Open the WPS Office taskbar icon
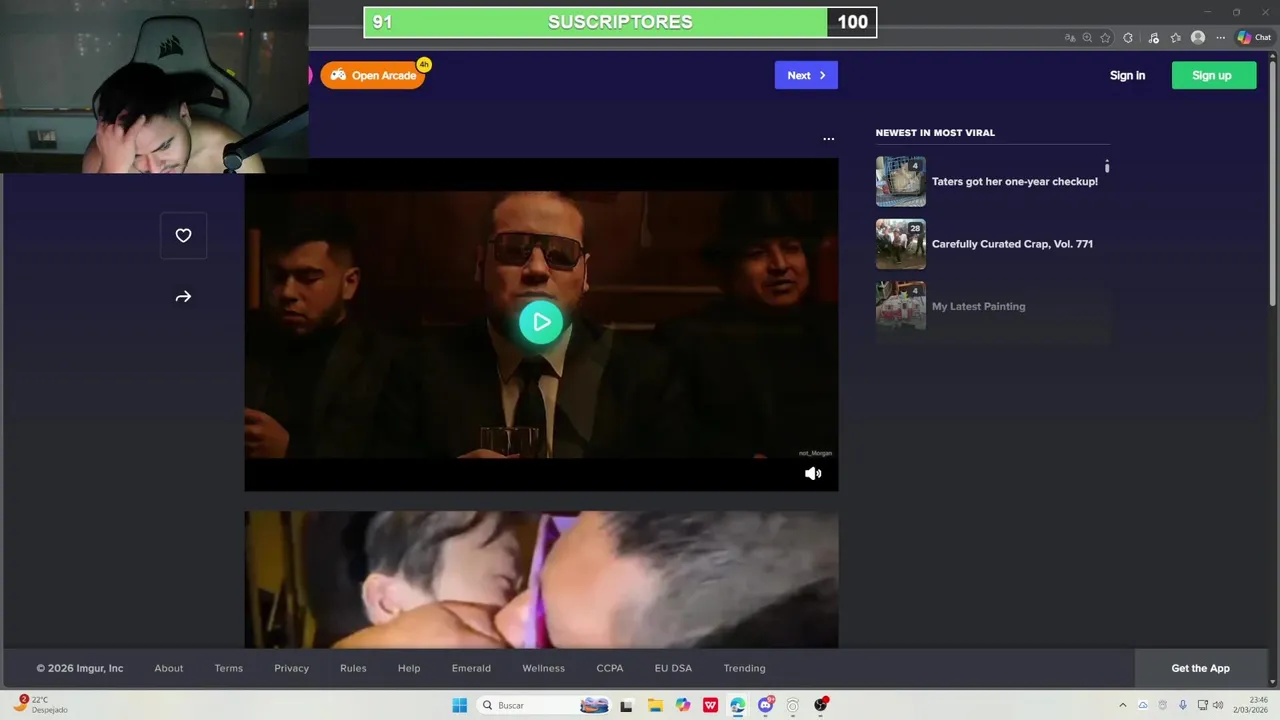The width and height of the screenshot is (1280, 720). point(710,705)
